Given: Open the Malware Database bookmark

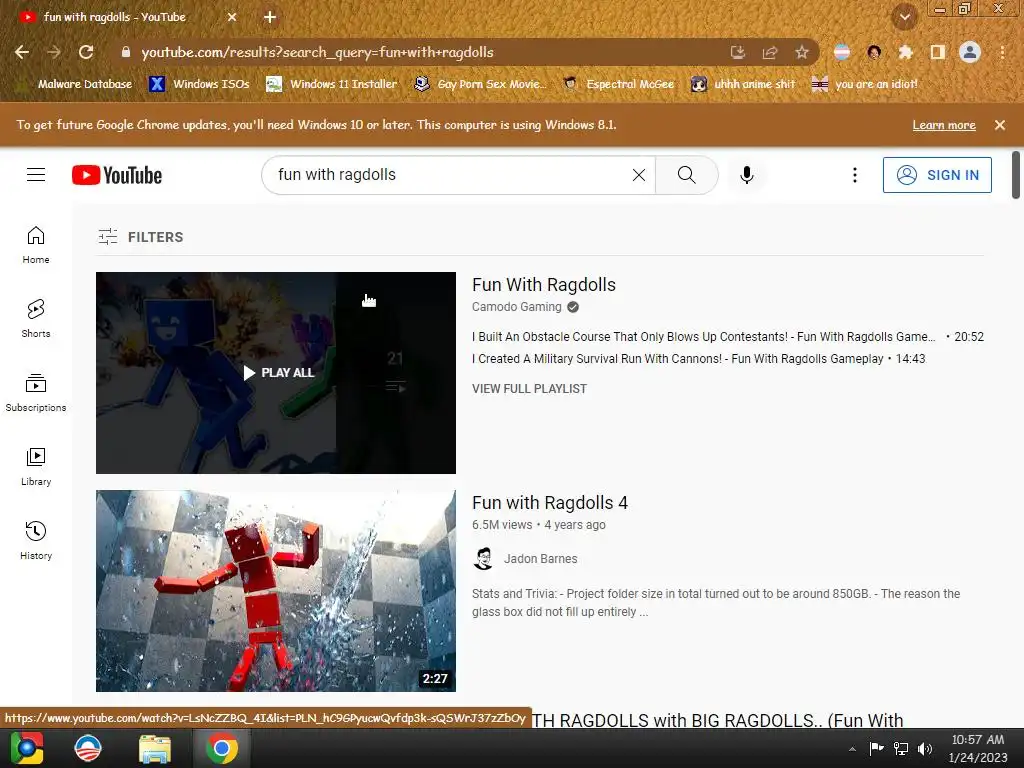Looking at the screenshot, I should tap(76, 84).
